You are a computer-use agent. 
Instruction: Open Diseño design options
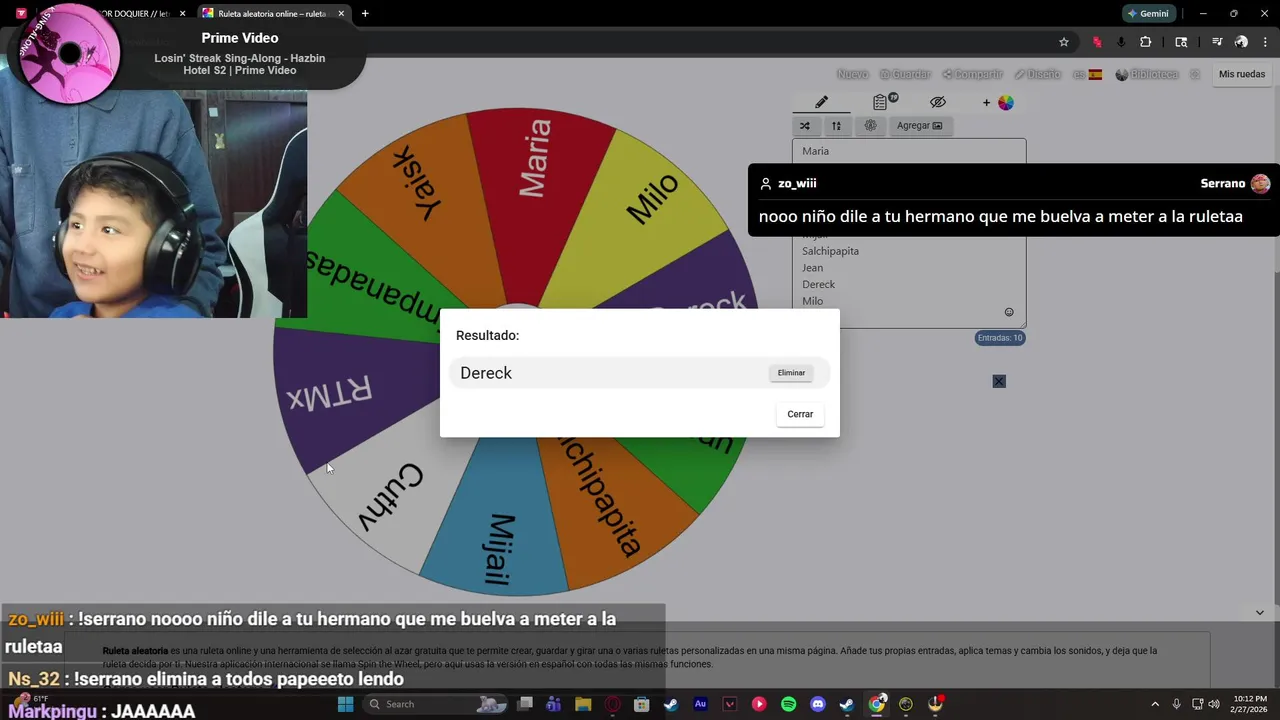[1037, 75]
